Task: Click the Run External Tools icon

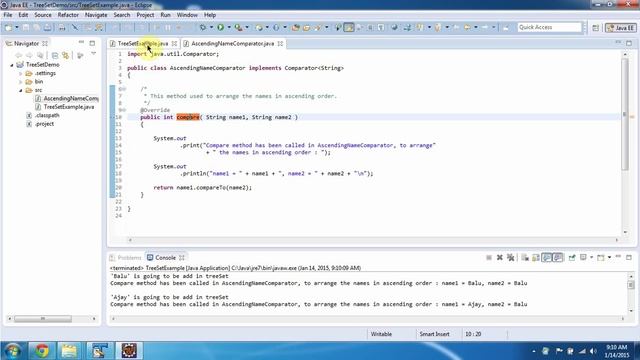Action: (x=238, y=27)
